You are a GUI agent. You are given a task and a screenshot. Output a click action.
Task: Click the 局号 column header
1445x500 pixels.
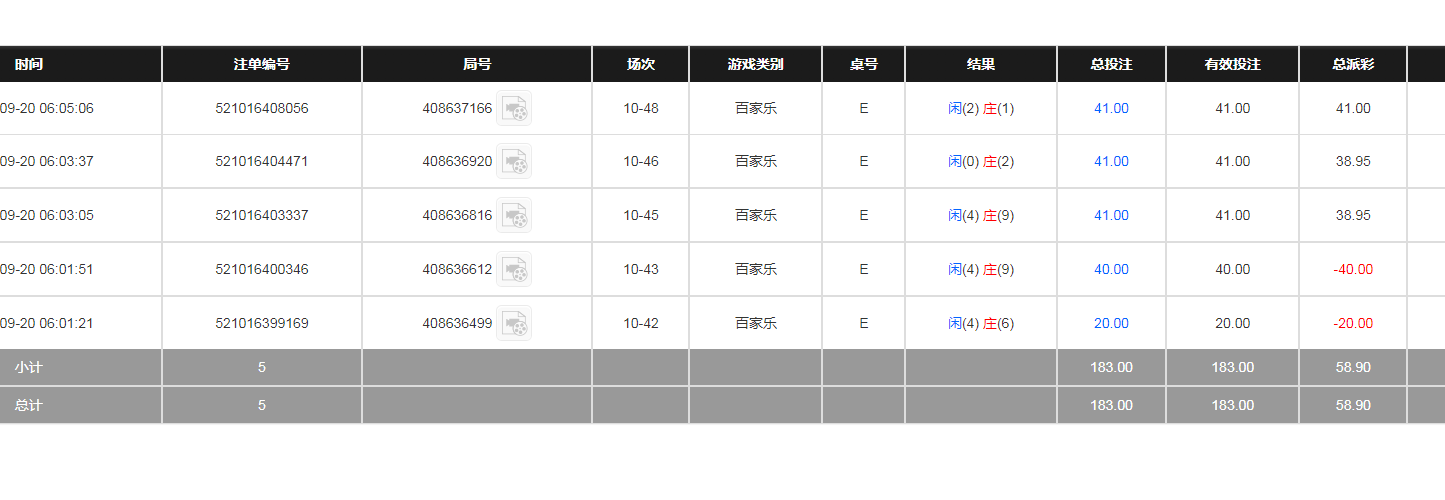pyautogui.click(x=477, y=64)
